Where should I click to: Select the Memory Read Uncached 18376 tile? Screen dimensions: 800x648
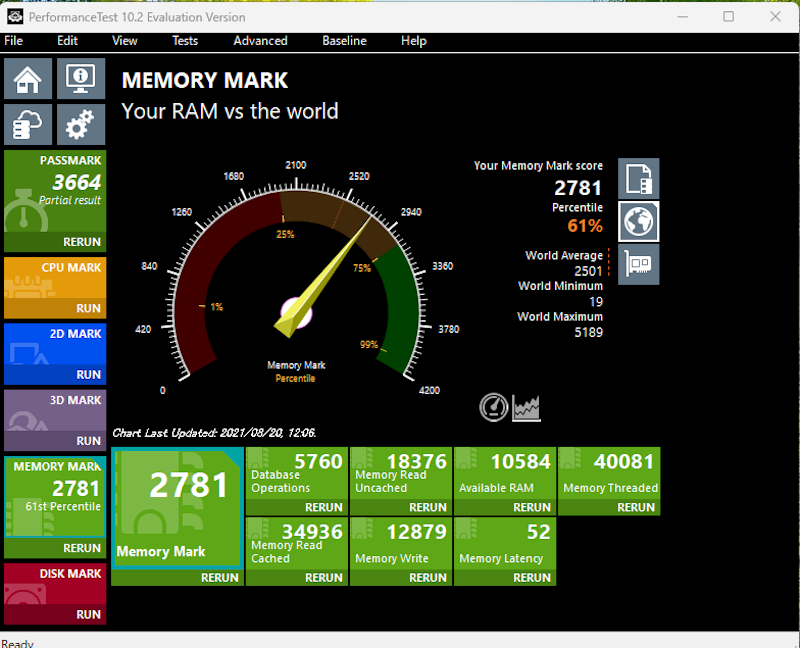(x=401, y=473)
